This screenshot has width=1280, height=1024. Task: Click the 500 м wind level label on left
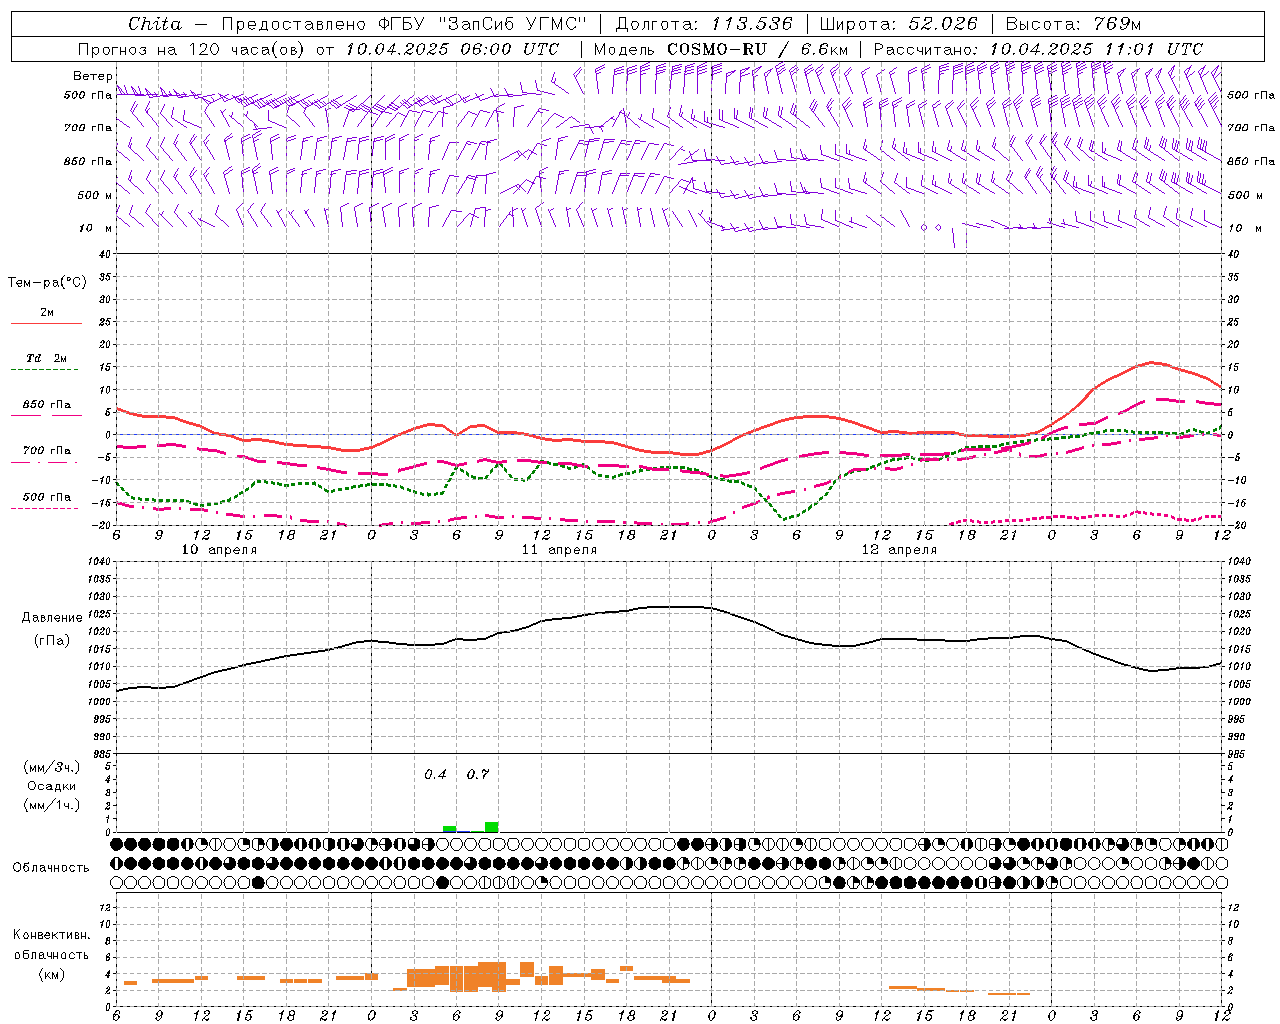[x=95, y=196]
